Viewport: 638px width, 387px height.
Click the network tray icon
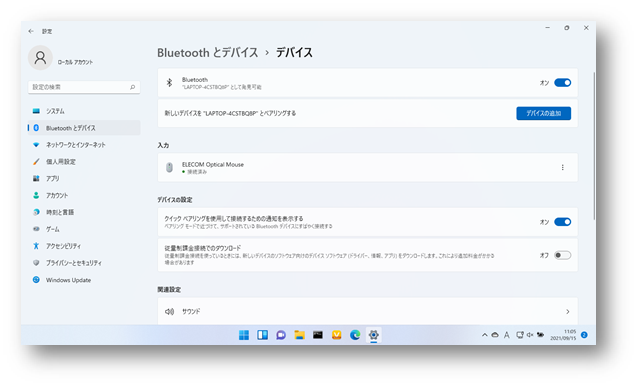click(520, 335)
